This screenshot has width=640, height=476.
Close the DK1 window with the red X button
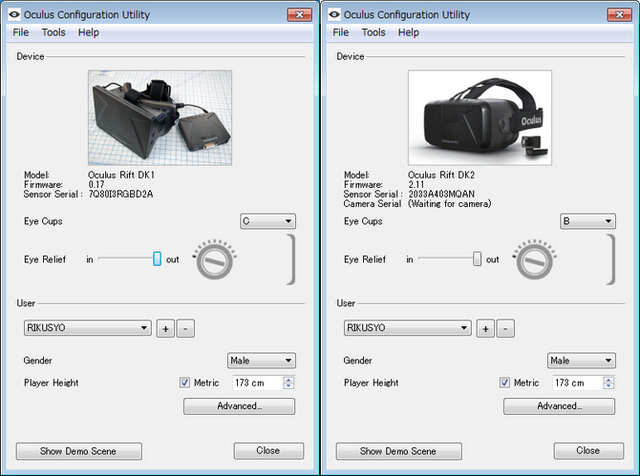300,15
